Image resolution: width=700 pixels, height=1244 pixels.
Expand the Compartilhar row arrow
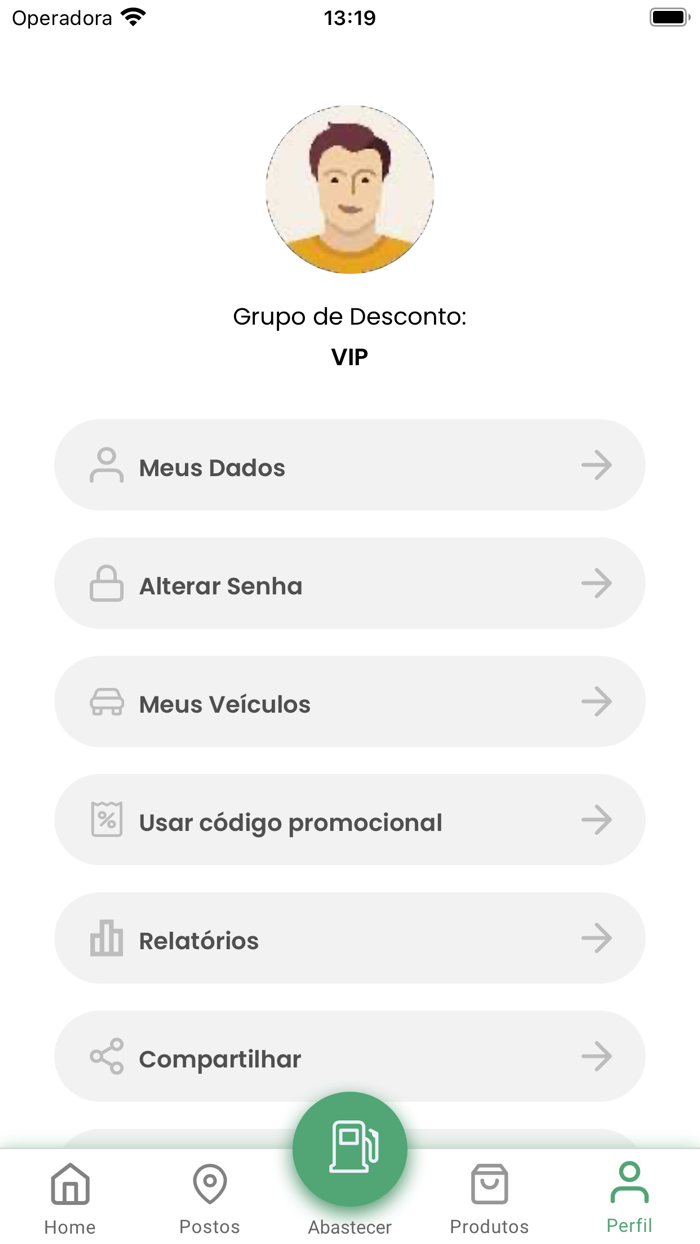(598, 1055)
